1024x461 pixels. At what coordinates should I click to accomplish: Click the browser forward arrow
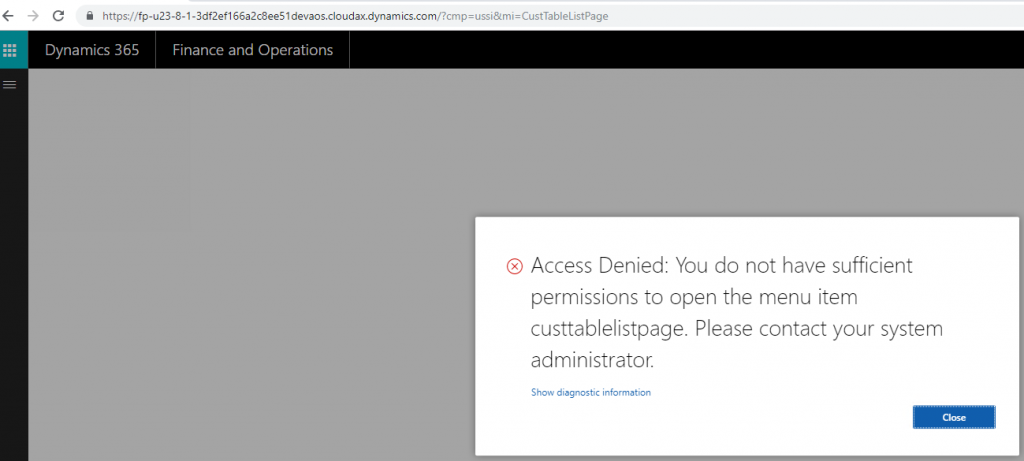33,16
